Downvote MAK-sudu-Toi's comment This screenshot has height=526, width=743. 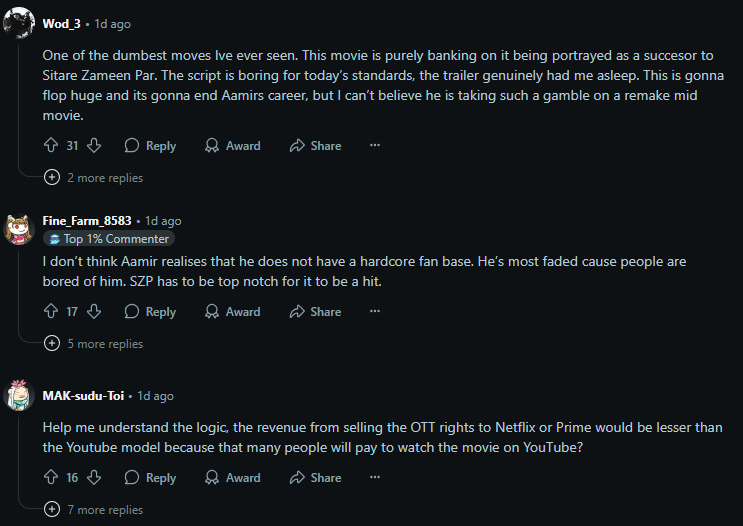pos(94,478)
